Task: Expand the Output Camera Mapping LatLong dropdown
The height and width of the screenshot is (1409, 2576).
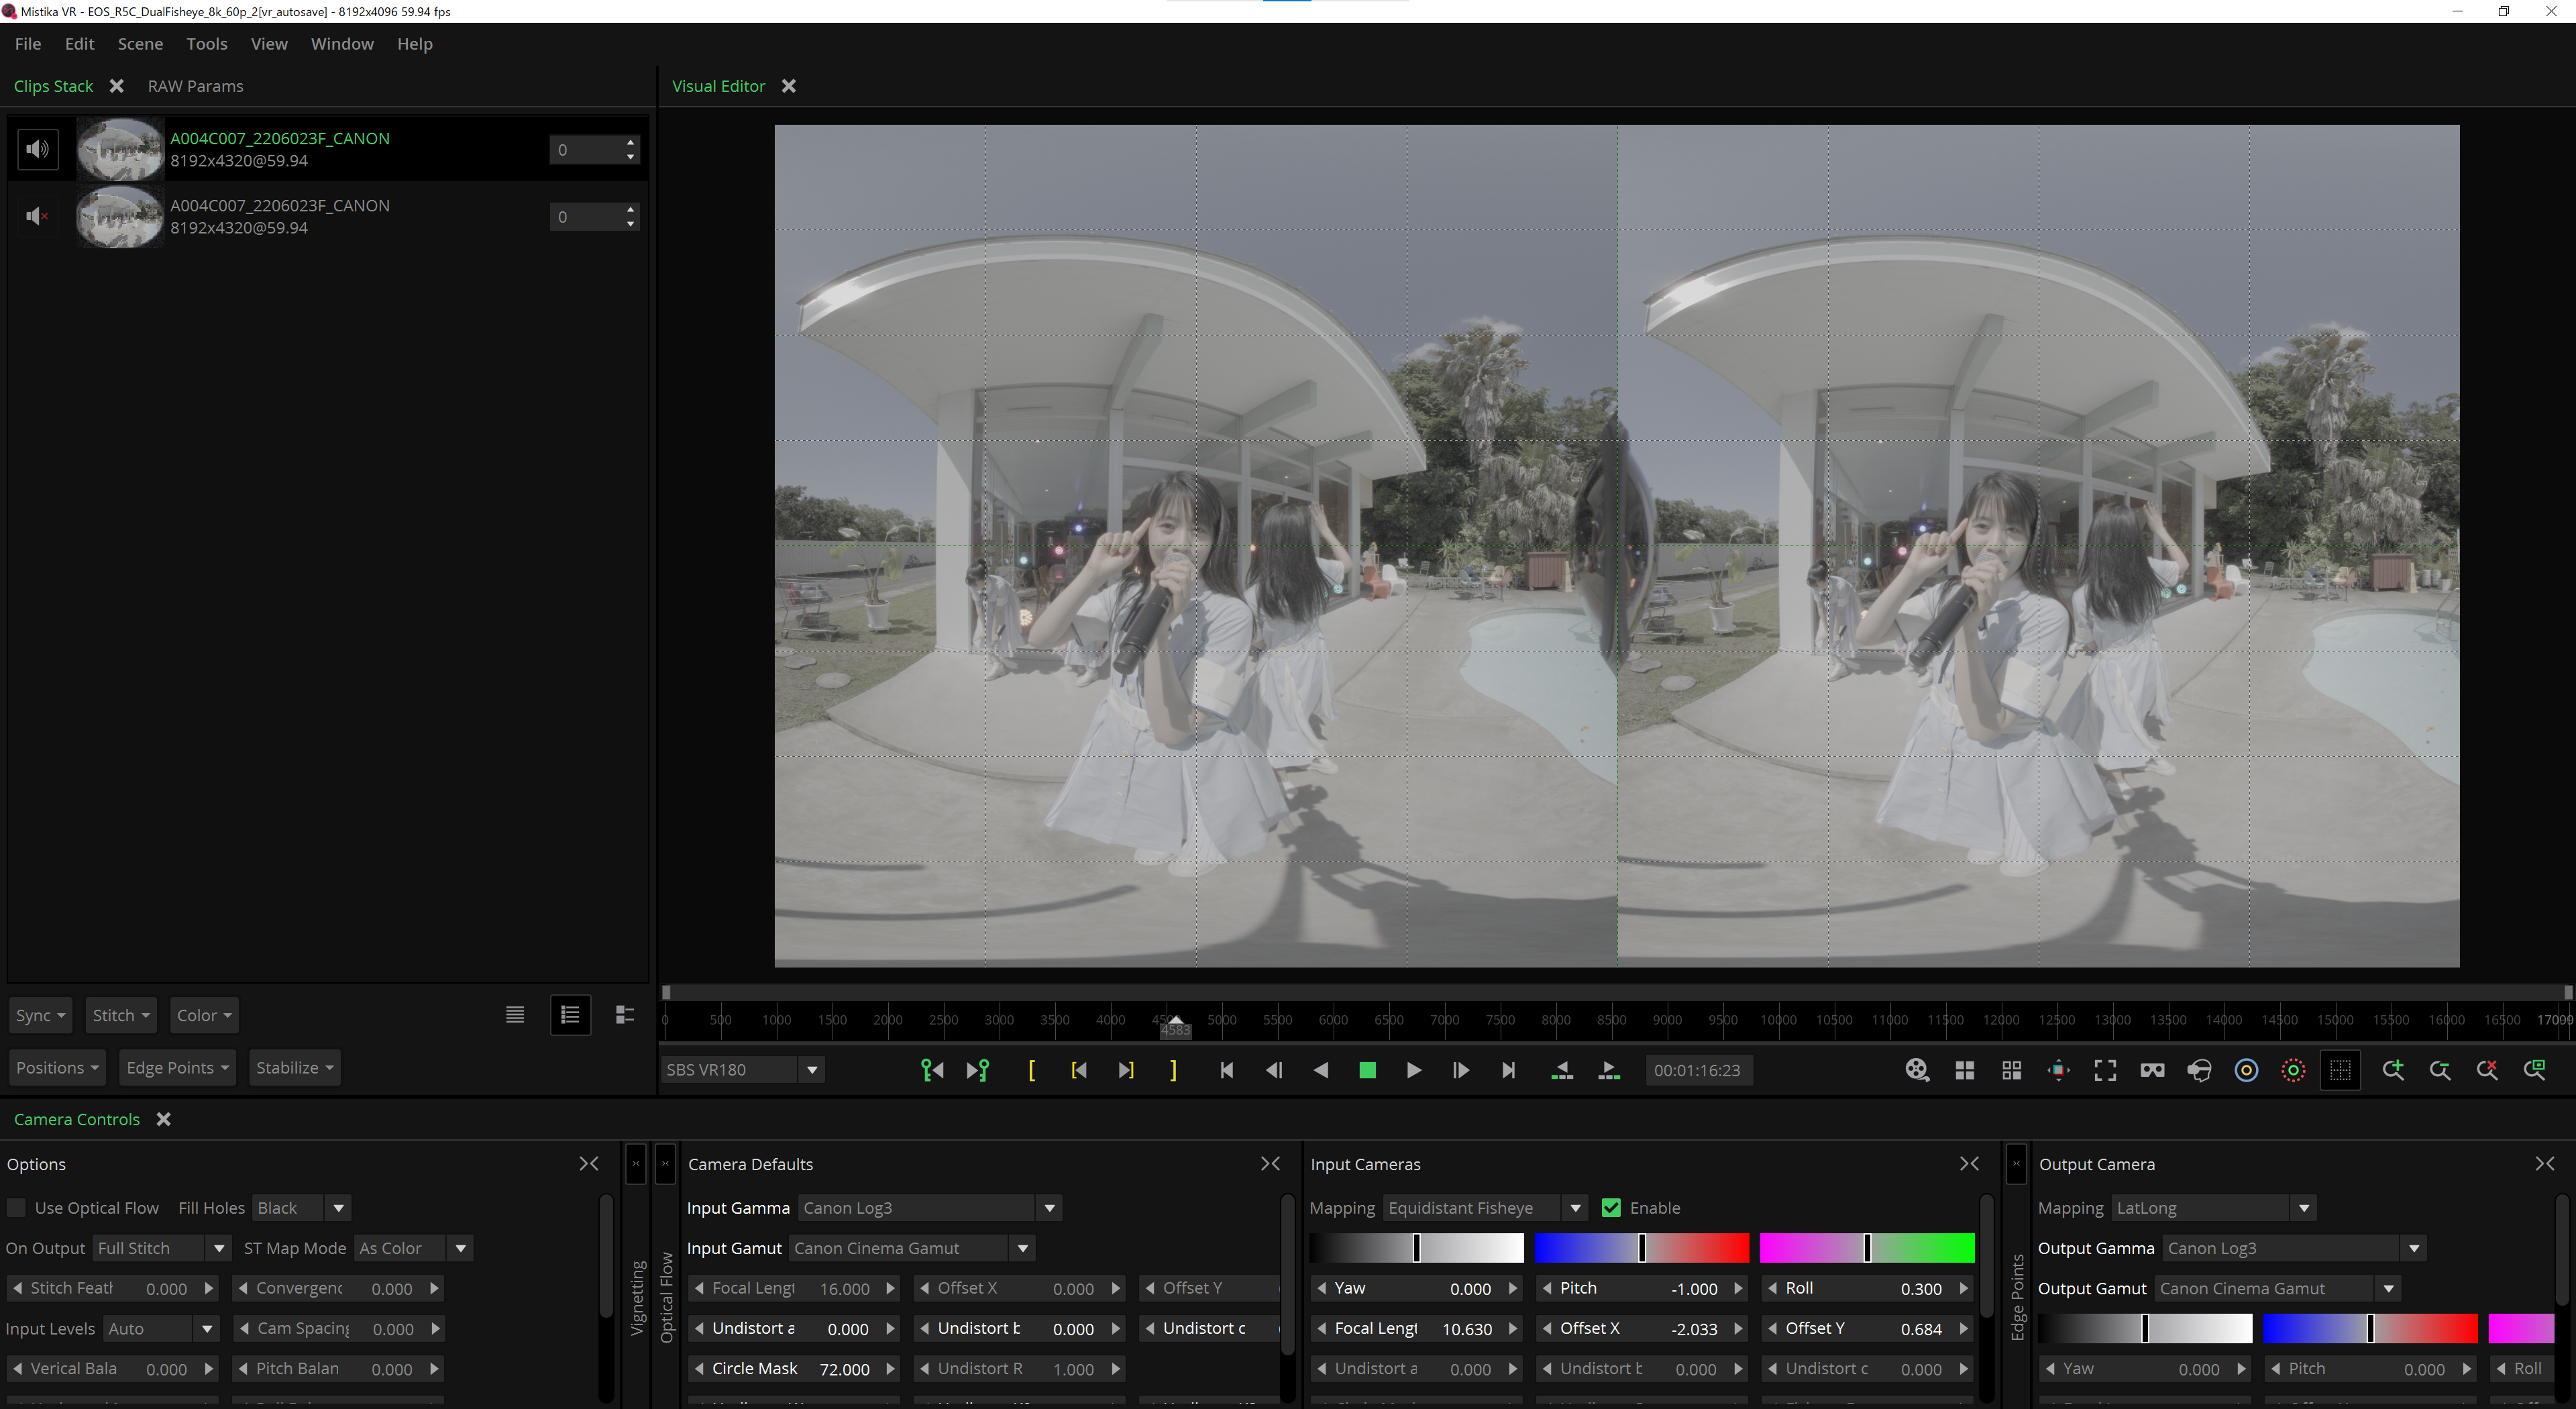Action: click(x=2303, y=1208)
